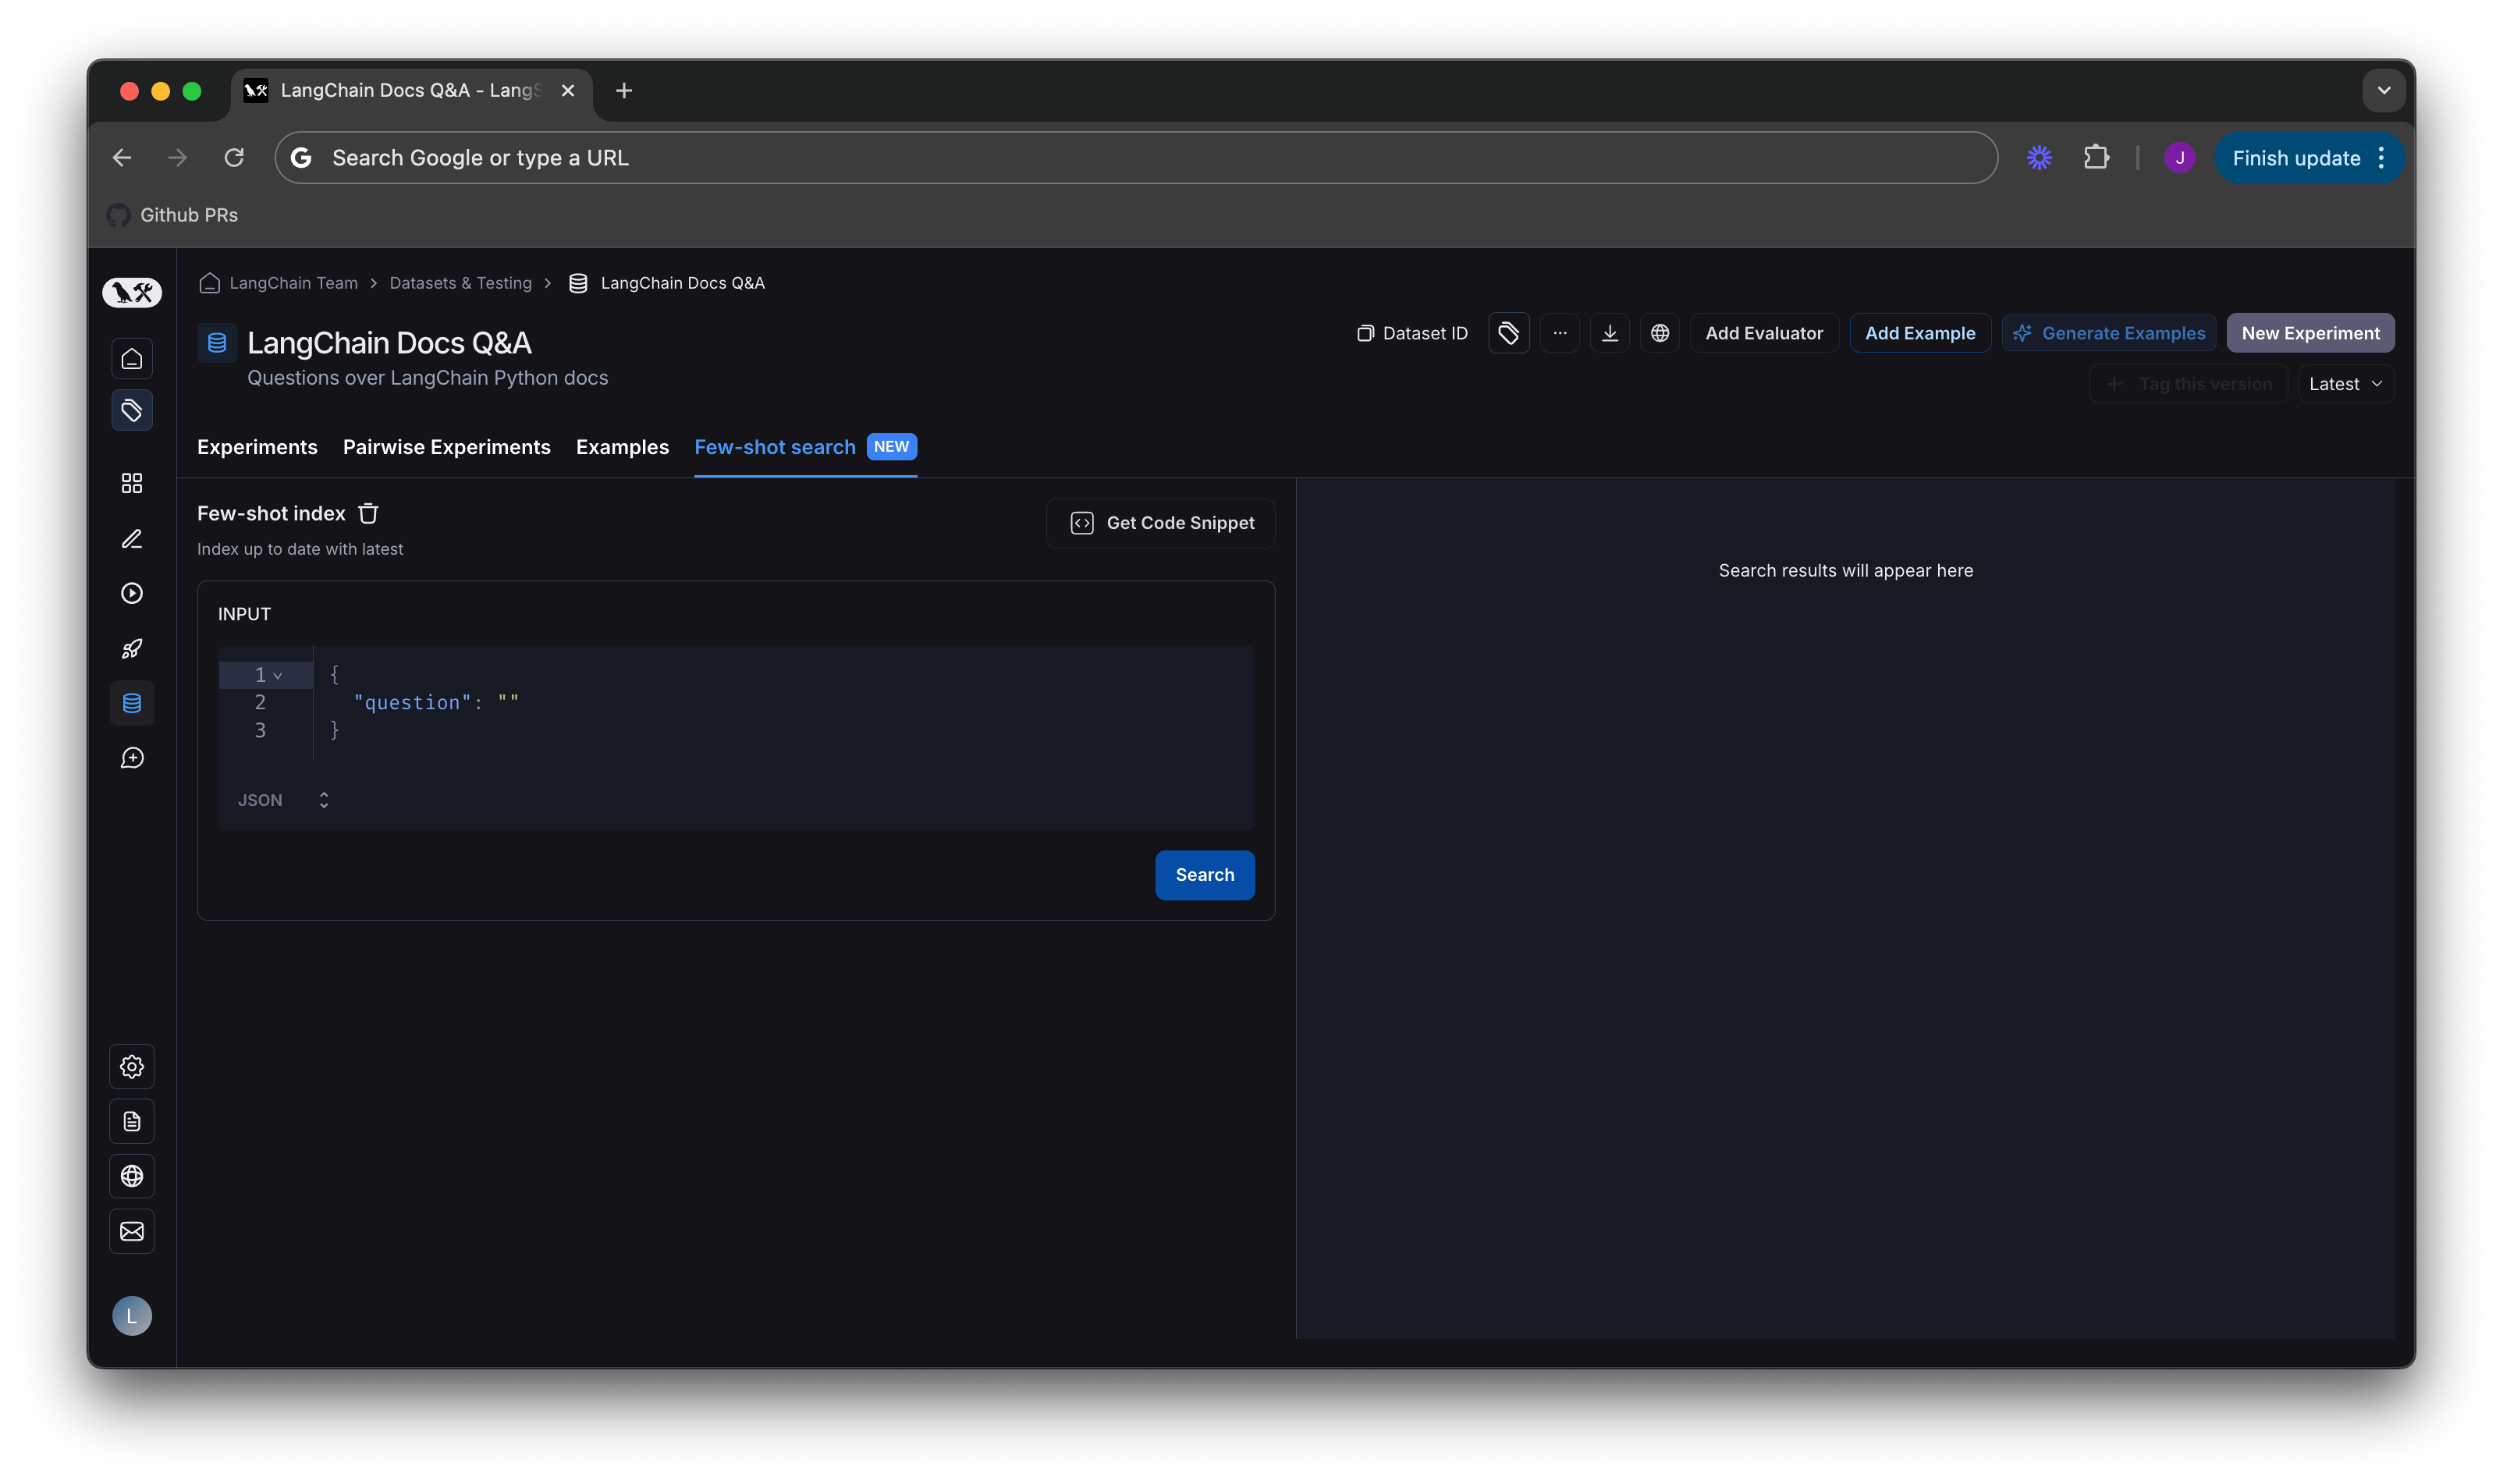Open the document icon in the sidebar
This screenshot has height=1484, width=2503.
point(132,1122)
